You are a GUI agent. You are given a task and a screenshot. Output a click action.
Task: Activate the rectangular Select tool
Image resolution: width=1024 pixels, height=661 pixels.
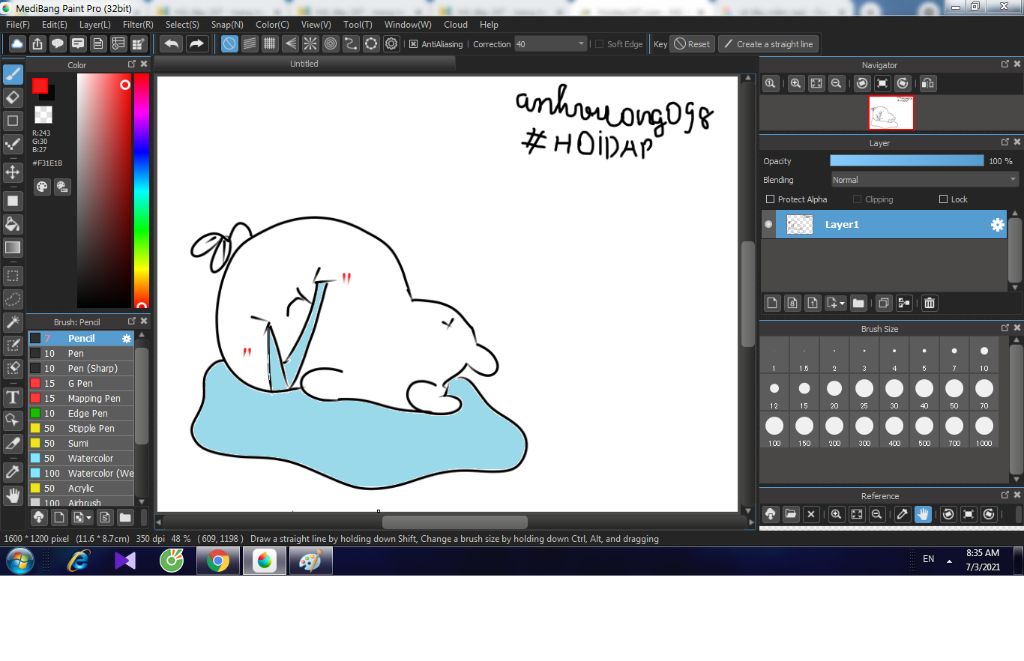click(x=12, y=276)
